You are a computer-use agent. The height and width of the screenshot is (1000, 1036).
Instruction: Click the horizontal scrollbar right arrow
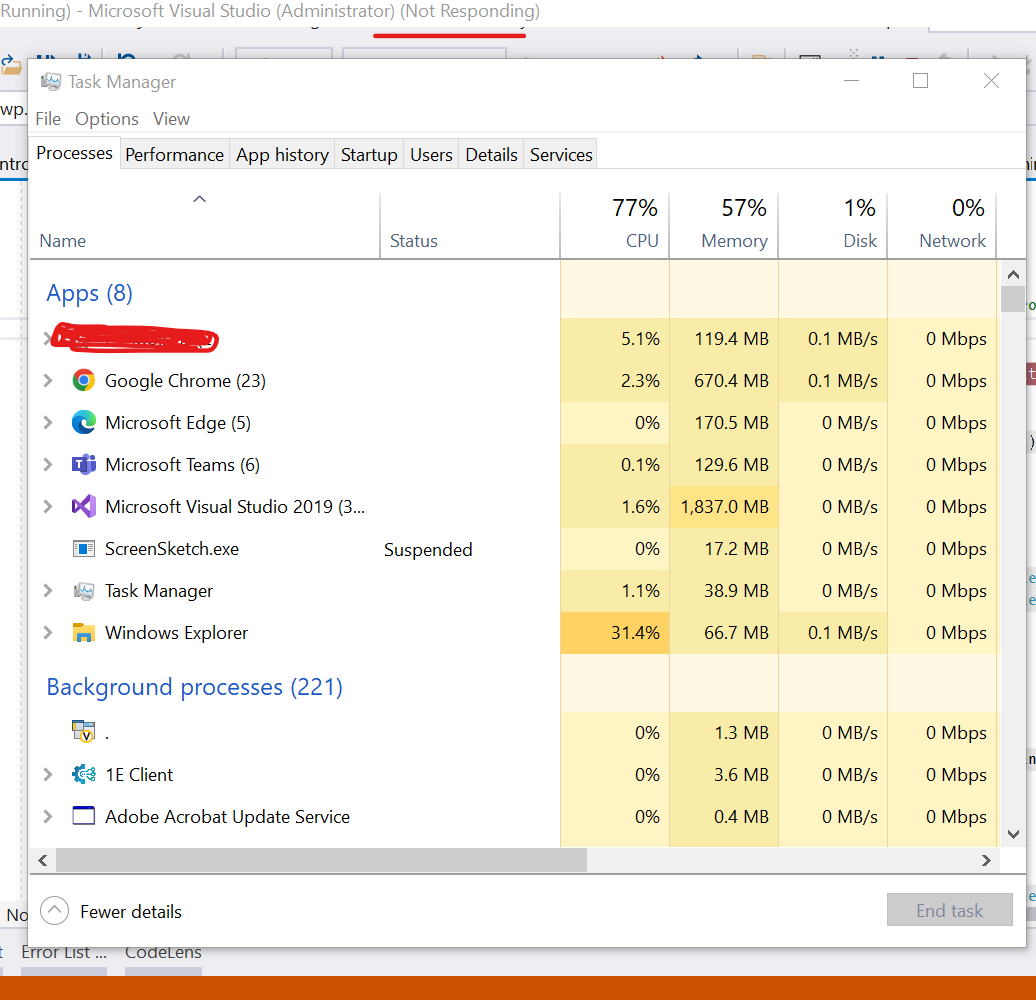[986, 860]
